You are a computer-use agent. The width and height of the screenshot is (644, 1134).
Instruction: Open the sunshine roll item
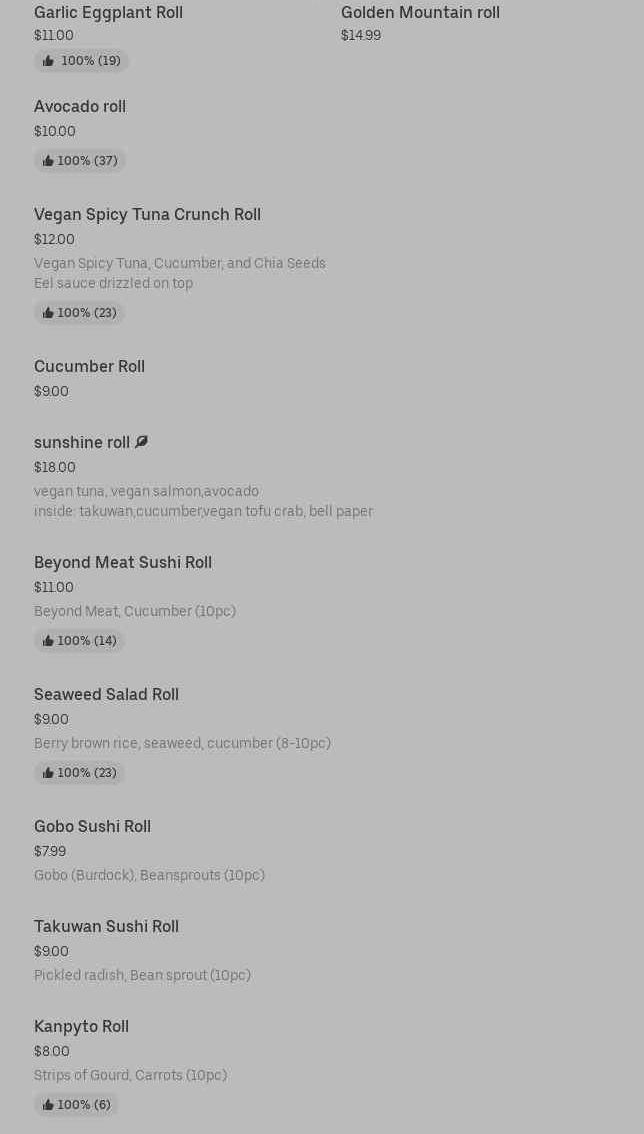82,442
